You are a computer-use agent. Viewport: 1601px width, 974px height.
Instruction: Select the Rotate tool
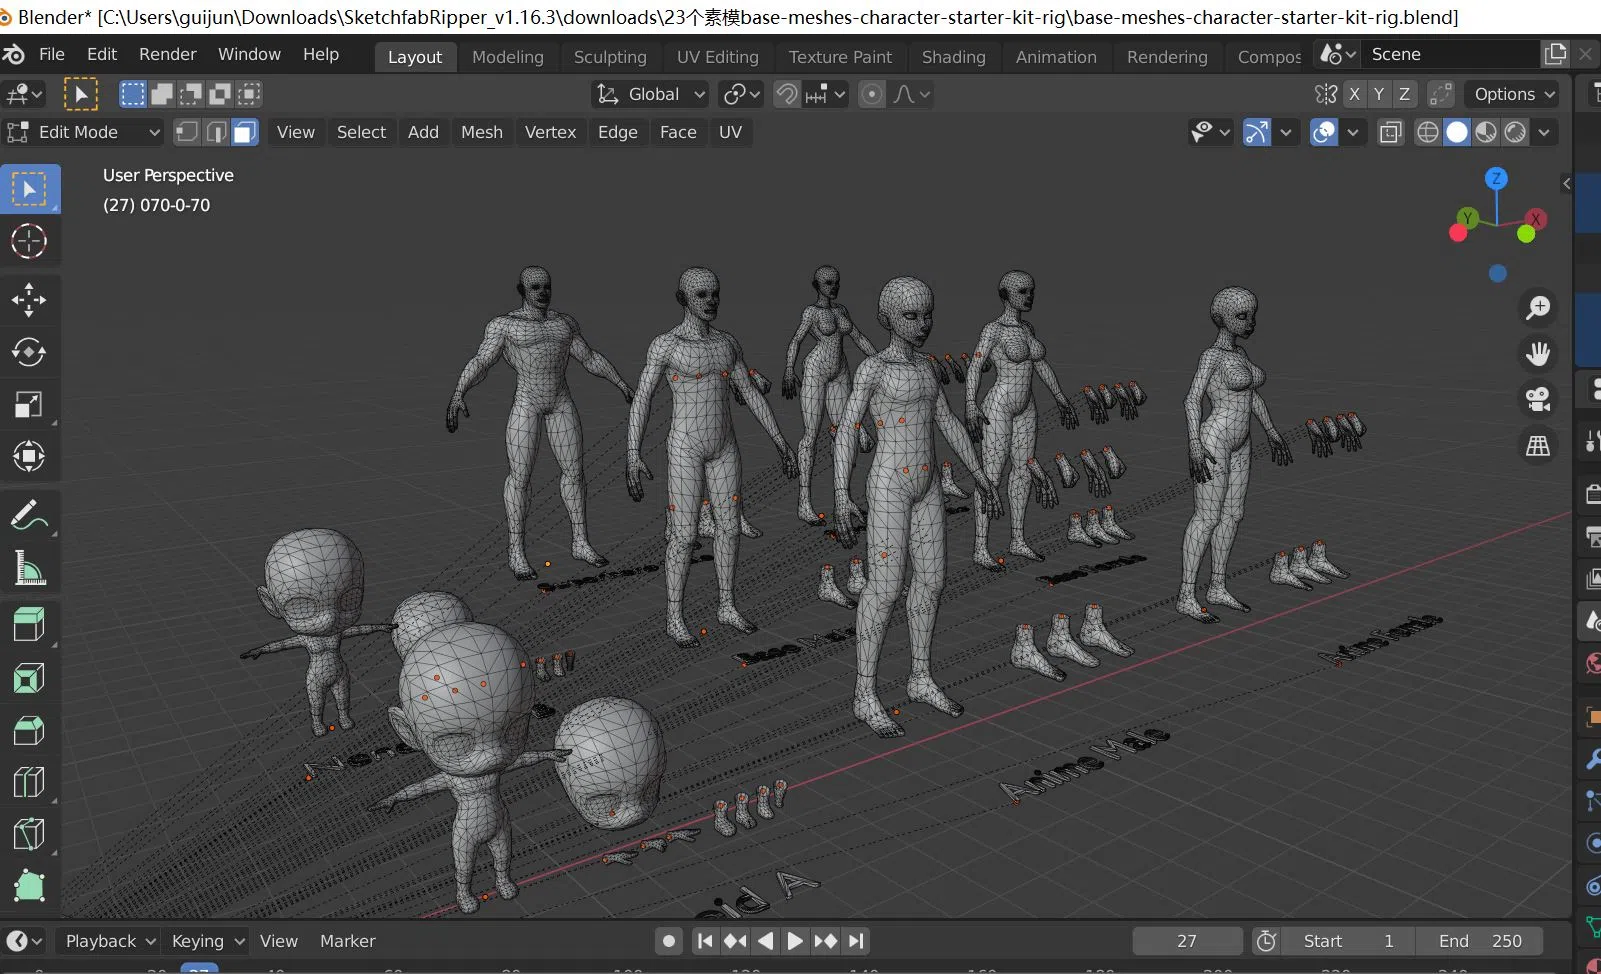point(29,352)
